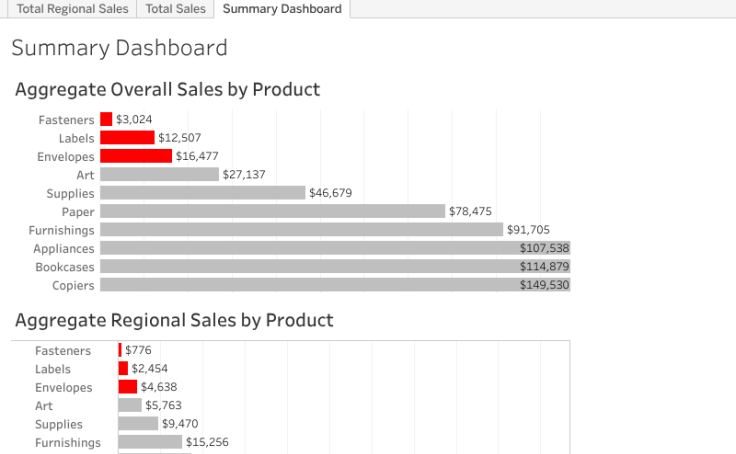Image resolution: width=736 pixels, height=454 pixels.
Task: Click the Bookcases bar showing $114,879
Action: point(335,267)
